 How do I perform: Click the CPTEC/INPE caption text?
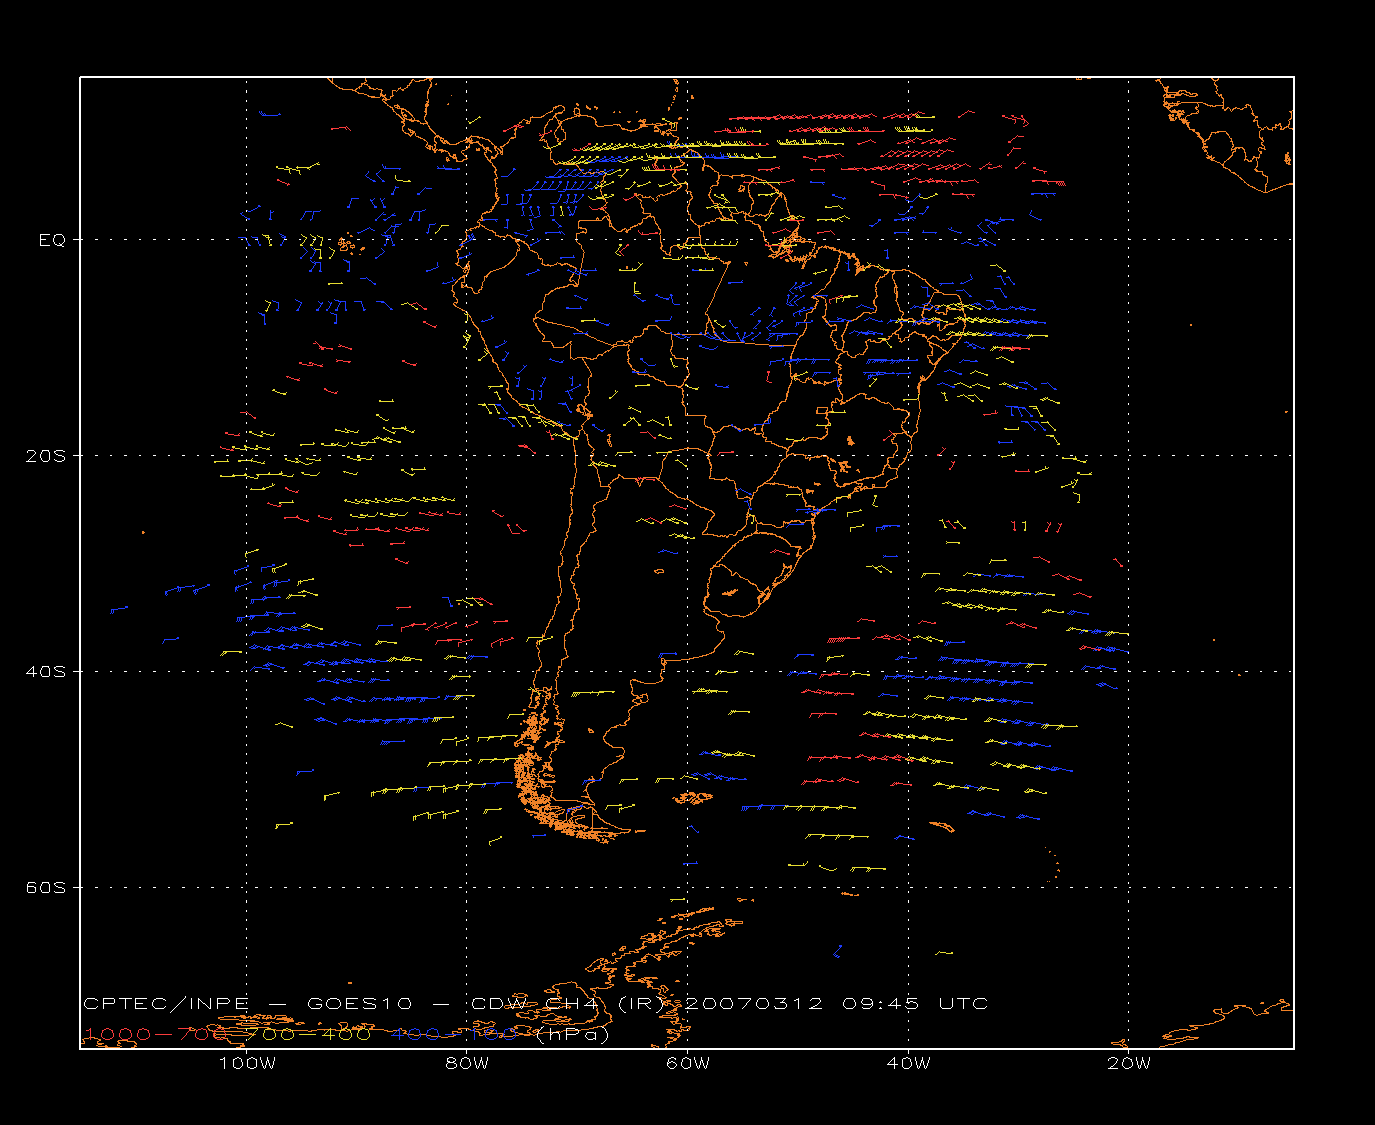pos(166,1003)
